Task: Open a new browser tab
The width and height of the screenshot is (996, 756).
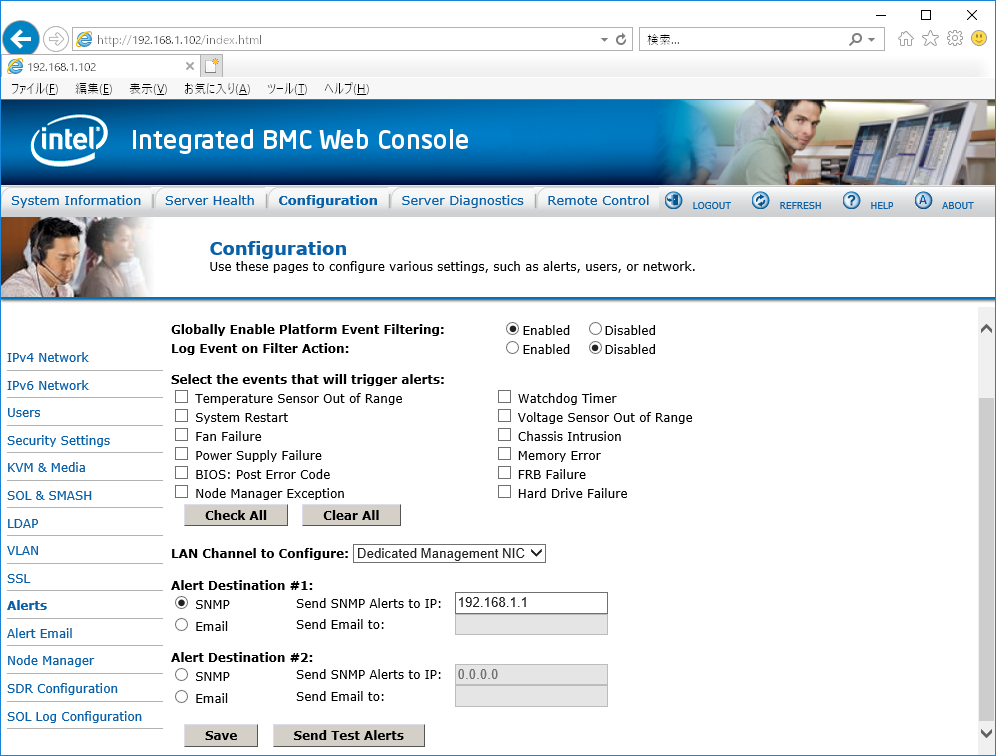Action: point(212,66)
